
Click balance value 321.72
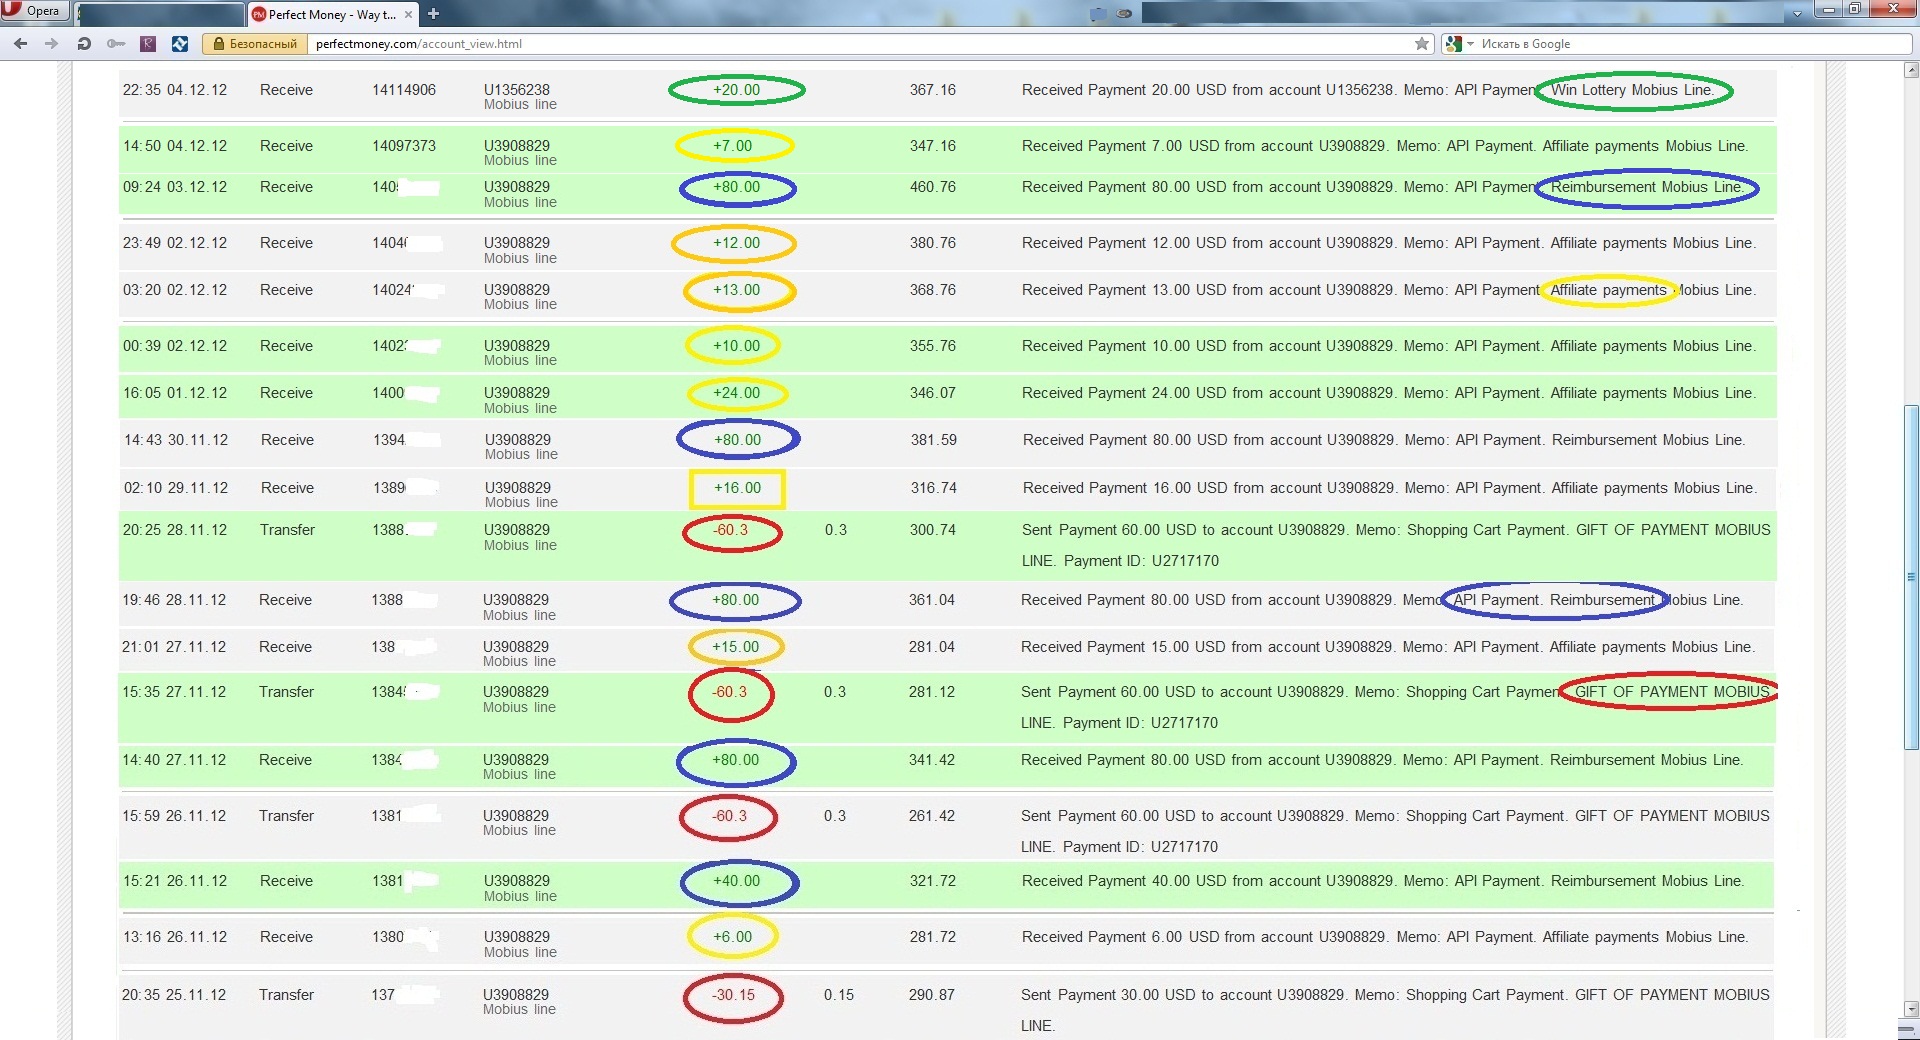(x=933, y=881)
